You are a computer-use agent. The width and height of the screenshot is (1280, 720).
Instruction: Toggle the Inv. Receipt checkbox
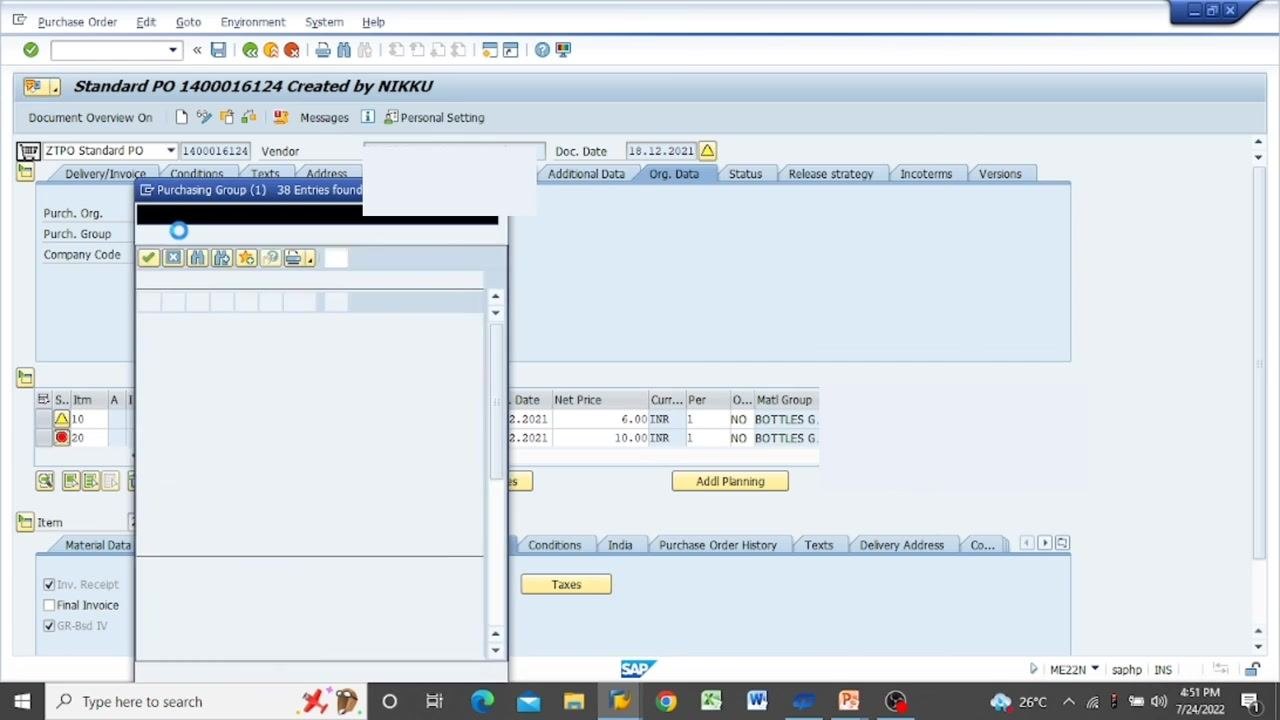[49, 584]
